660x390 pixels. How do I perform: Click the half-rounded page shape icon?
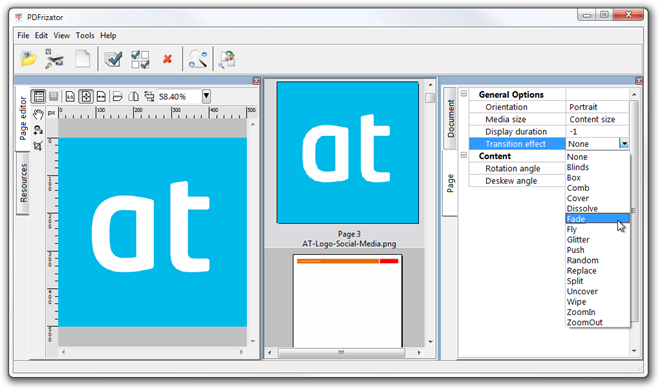[x=117, y=96]
